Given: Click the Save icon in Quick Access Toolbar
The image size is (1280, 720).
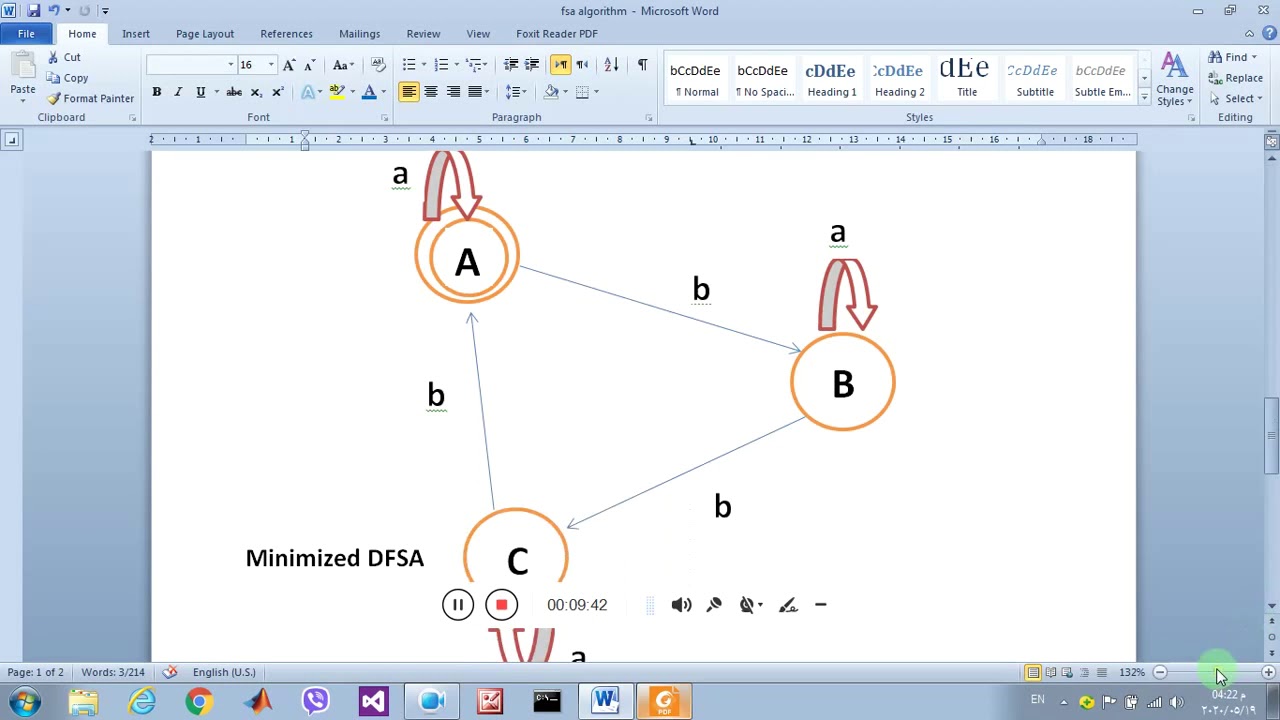Looking at the screenshot, I should point(33,11).
